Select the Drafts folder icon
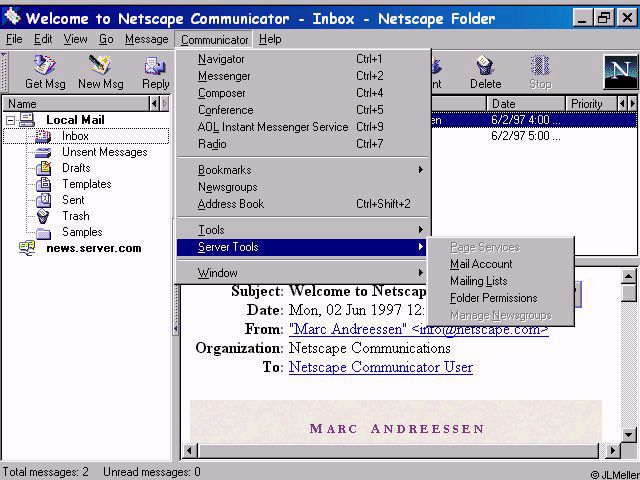This screenshot has height=480, width=640. pyautogui.click(x=43, y=168)
